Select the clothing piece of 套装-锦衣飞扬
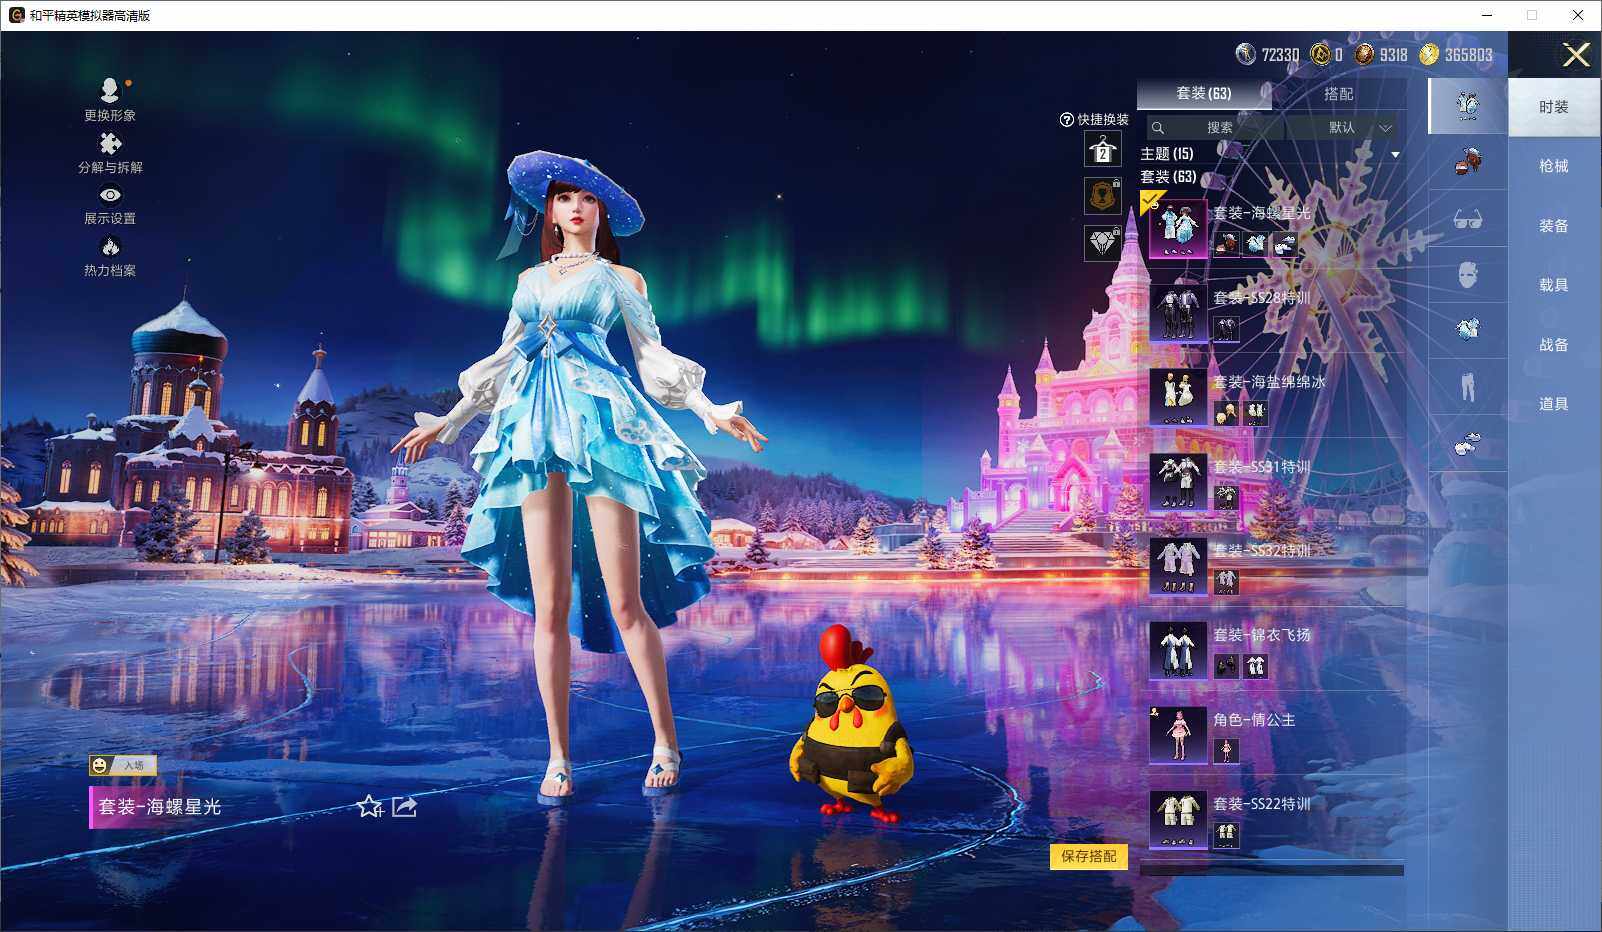The image size is (1602, 932). [x=1255, y=665]
